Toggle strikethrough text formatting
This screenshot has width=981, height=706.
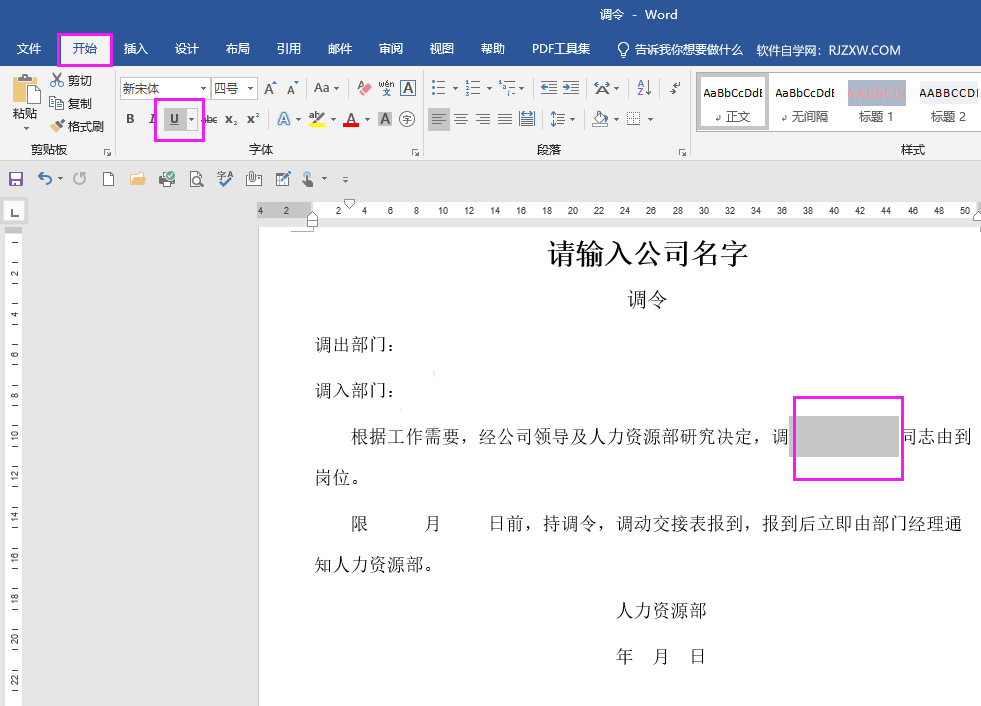click(210, 120)
